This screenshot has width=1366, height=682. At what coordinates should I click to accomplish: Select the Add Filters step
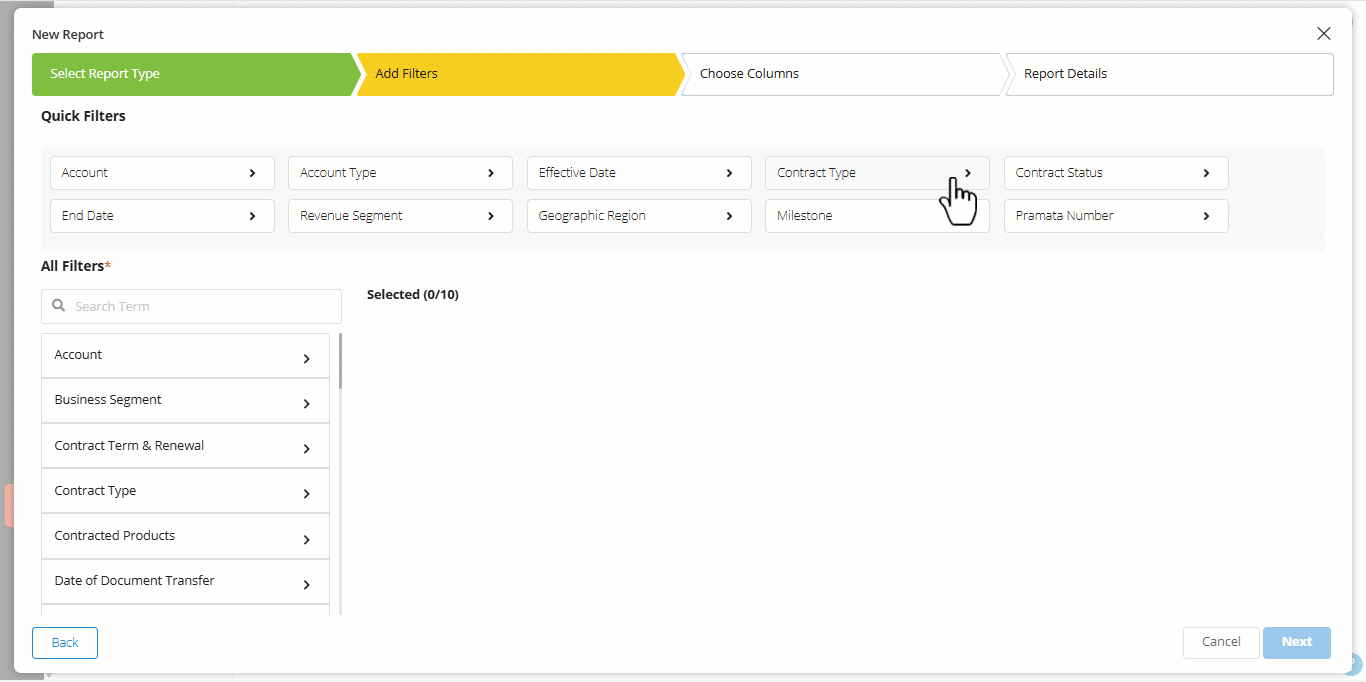pyautogui.click(x=520, y=74)
